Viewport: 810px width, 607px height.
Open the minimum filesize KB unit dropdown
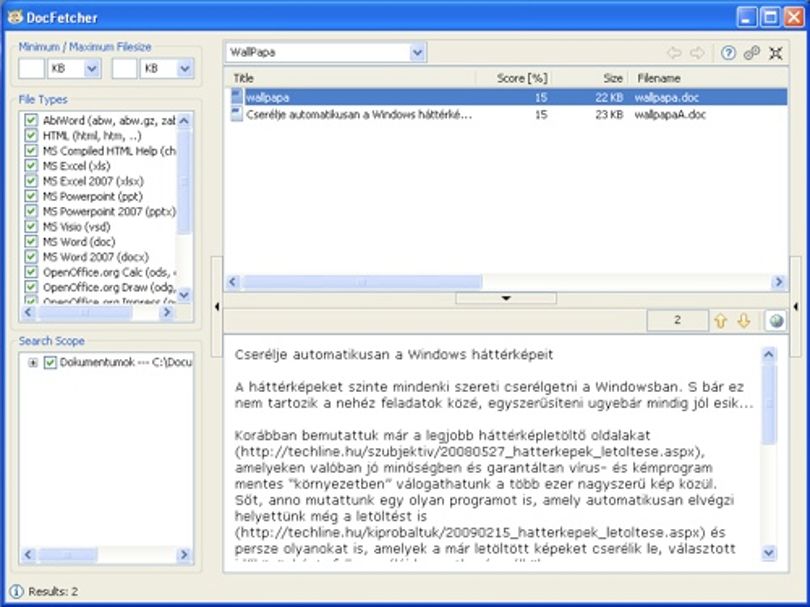tap(92, 69)
